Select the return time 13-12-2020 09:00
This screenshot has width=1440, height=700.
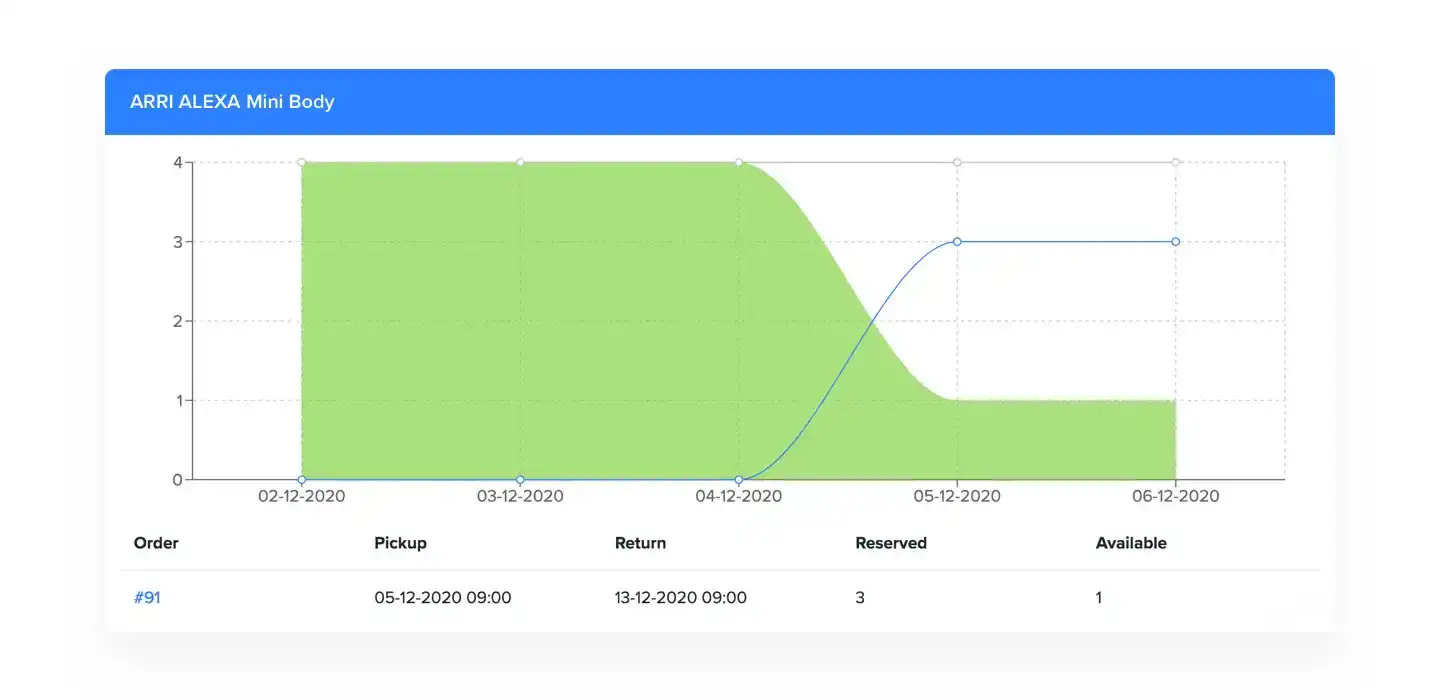point(679,597)
